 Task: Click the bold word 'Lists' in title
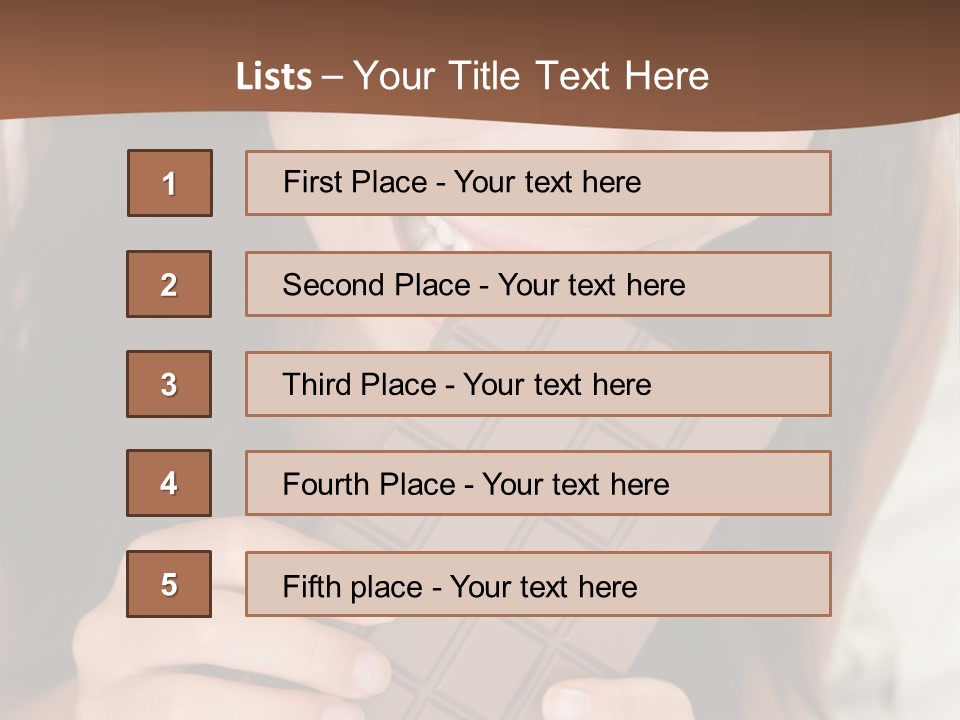[x=273, y=76]
